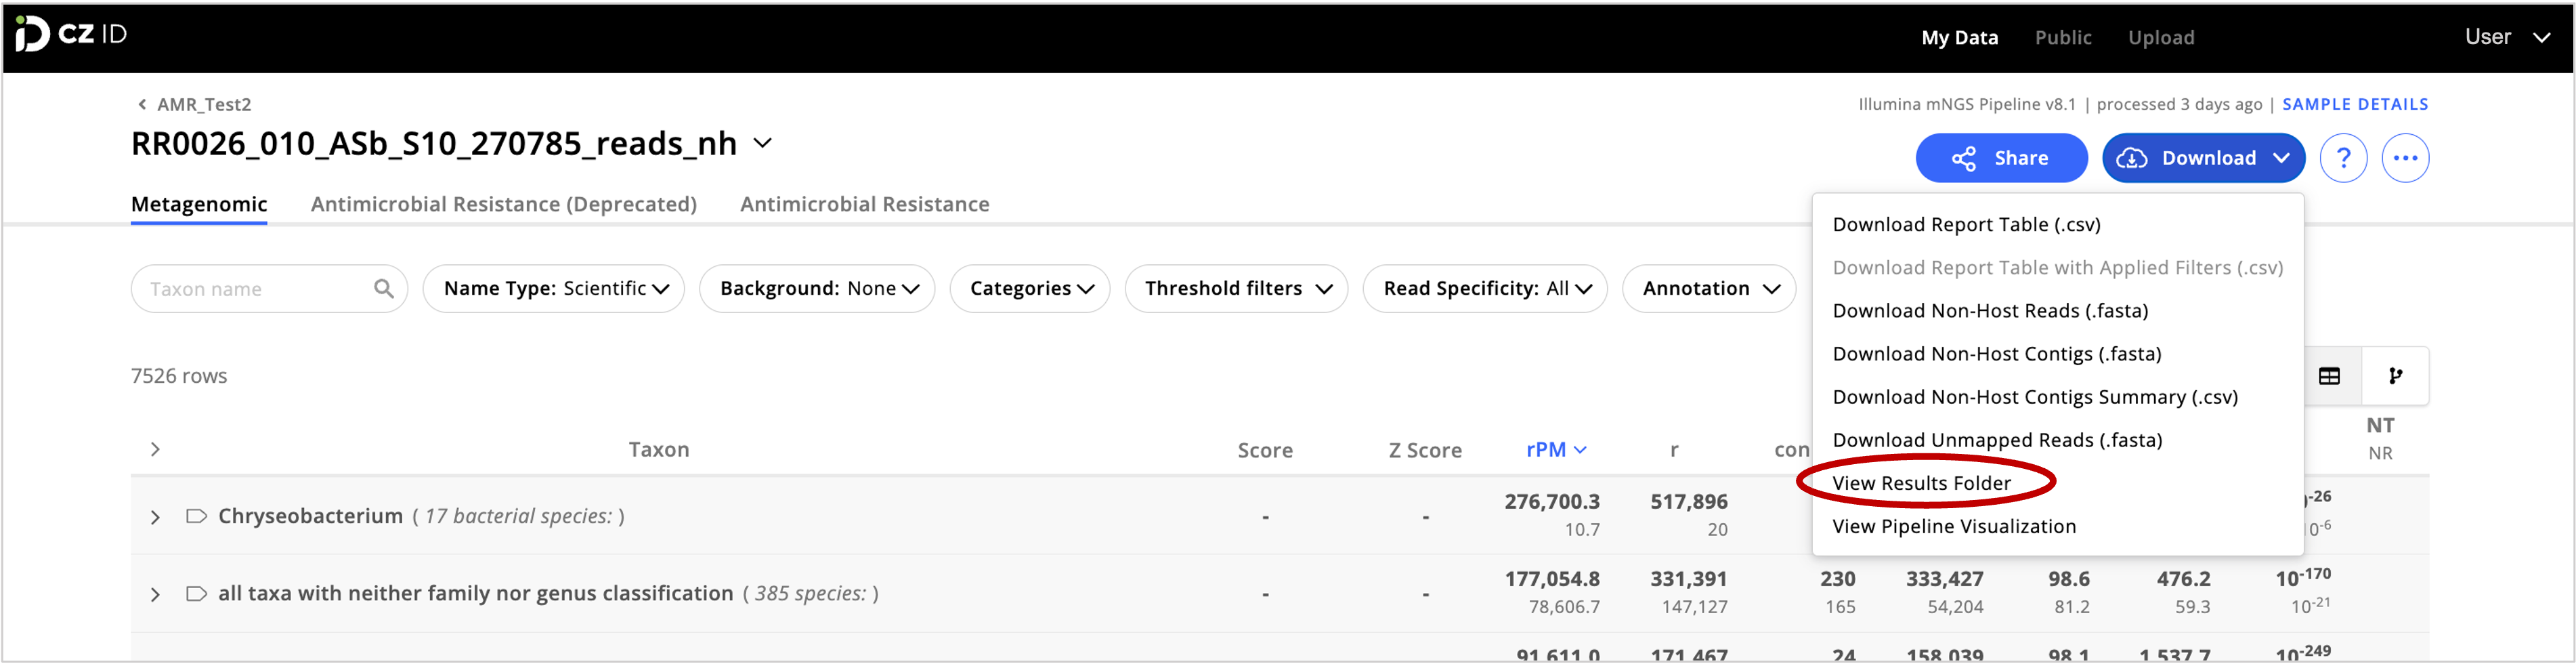The image size is (2576, 664).
Task: Select Download Report Table (.csv)
Action: 1966,224
